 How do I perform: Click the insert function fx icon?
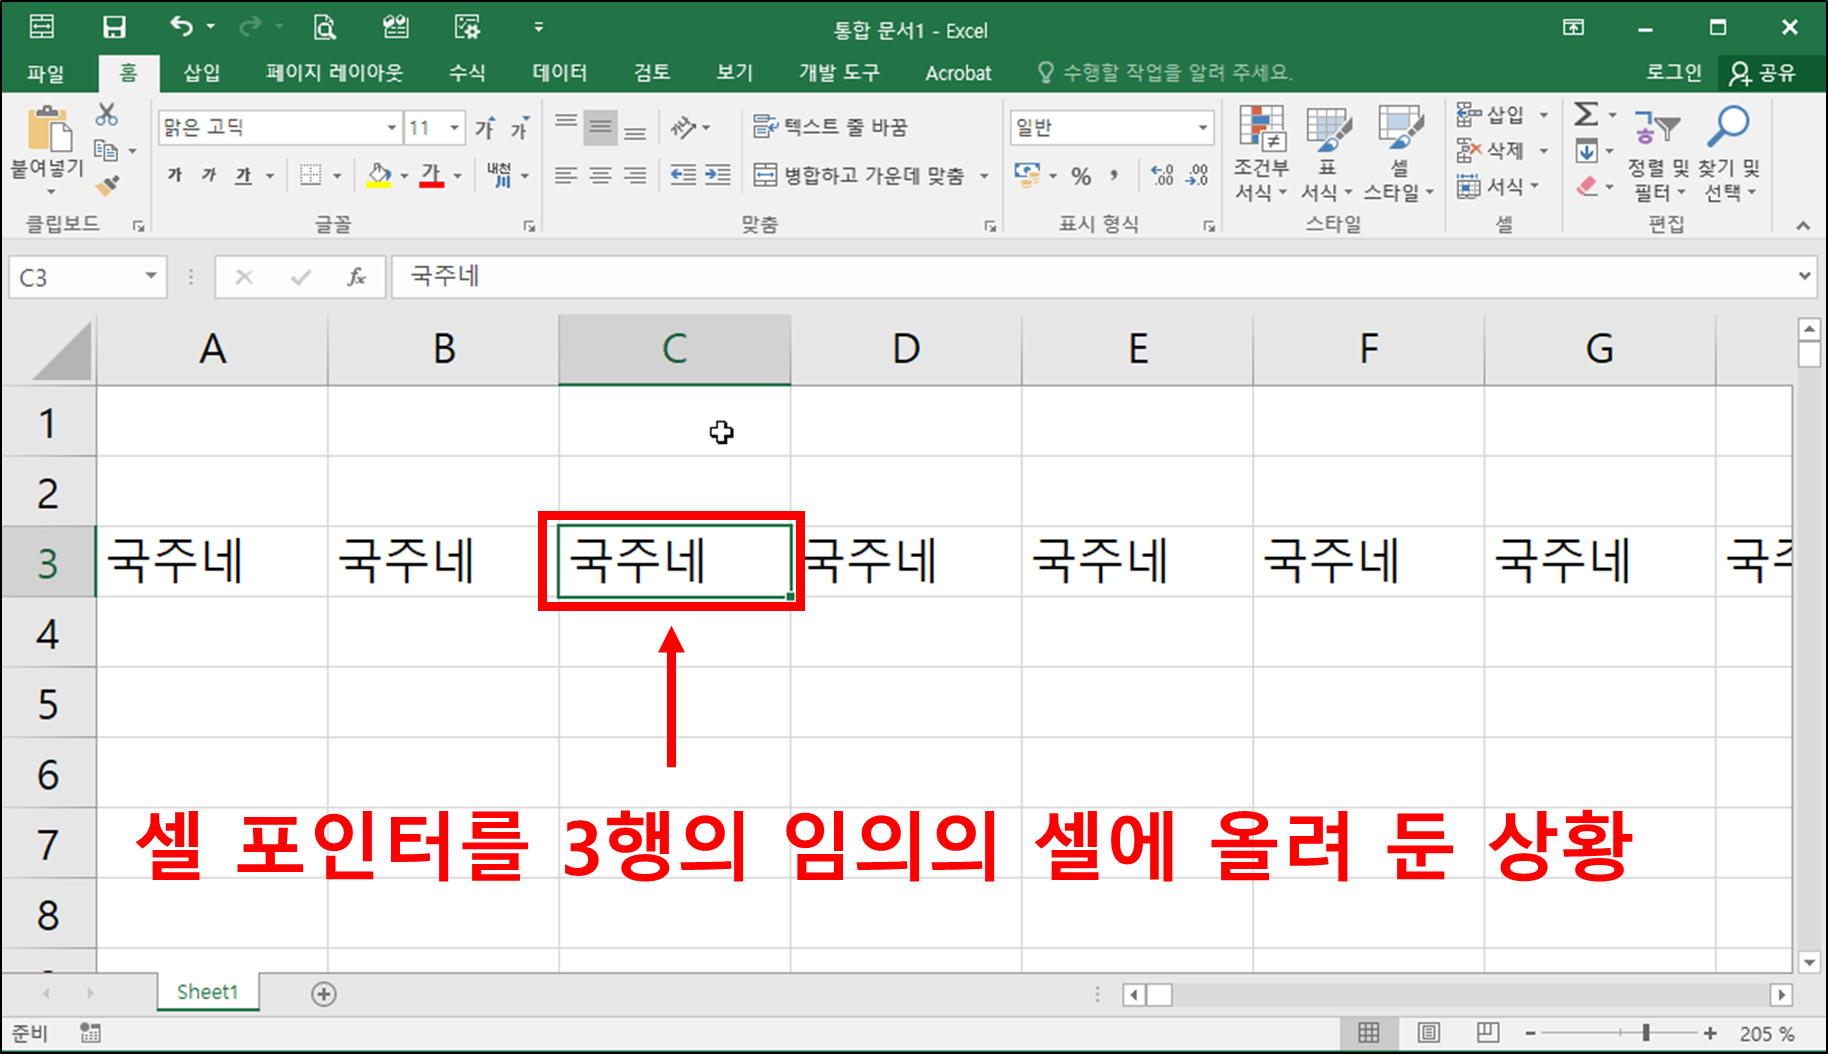(x=357, y=277)
